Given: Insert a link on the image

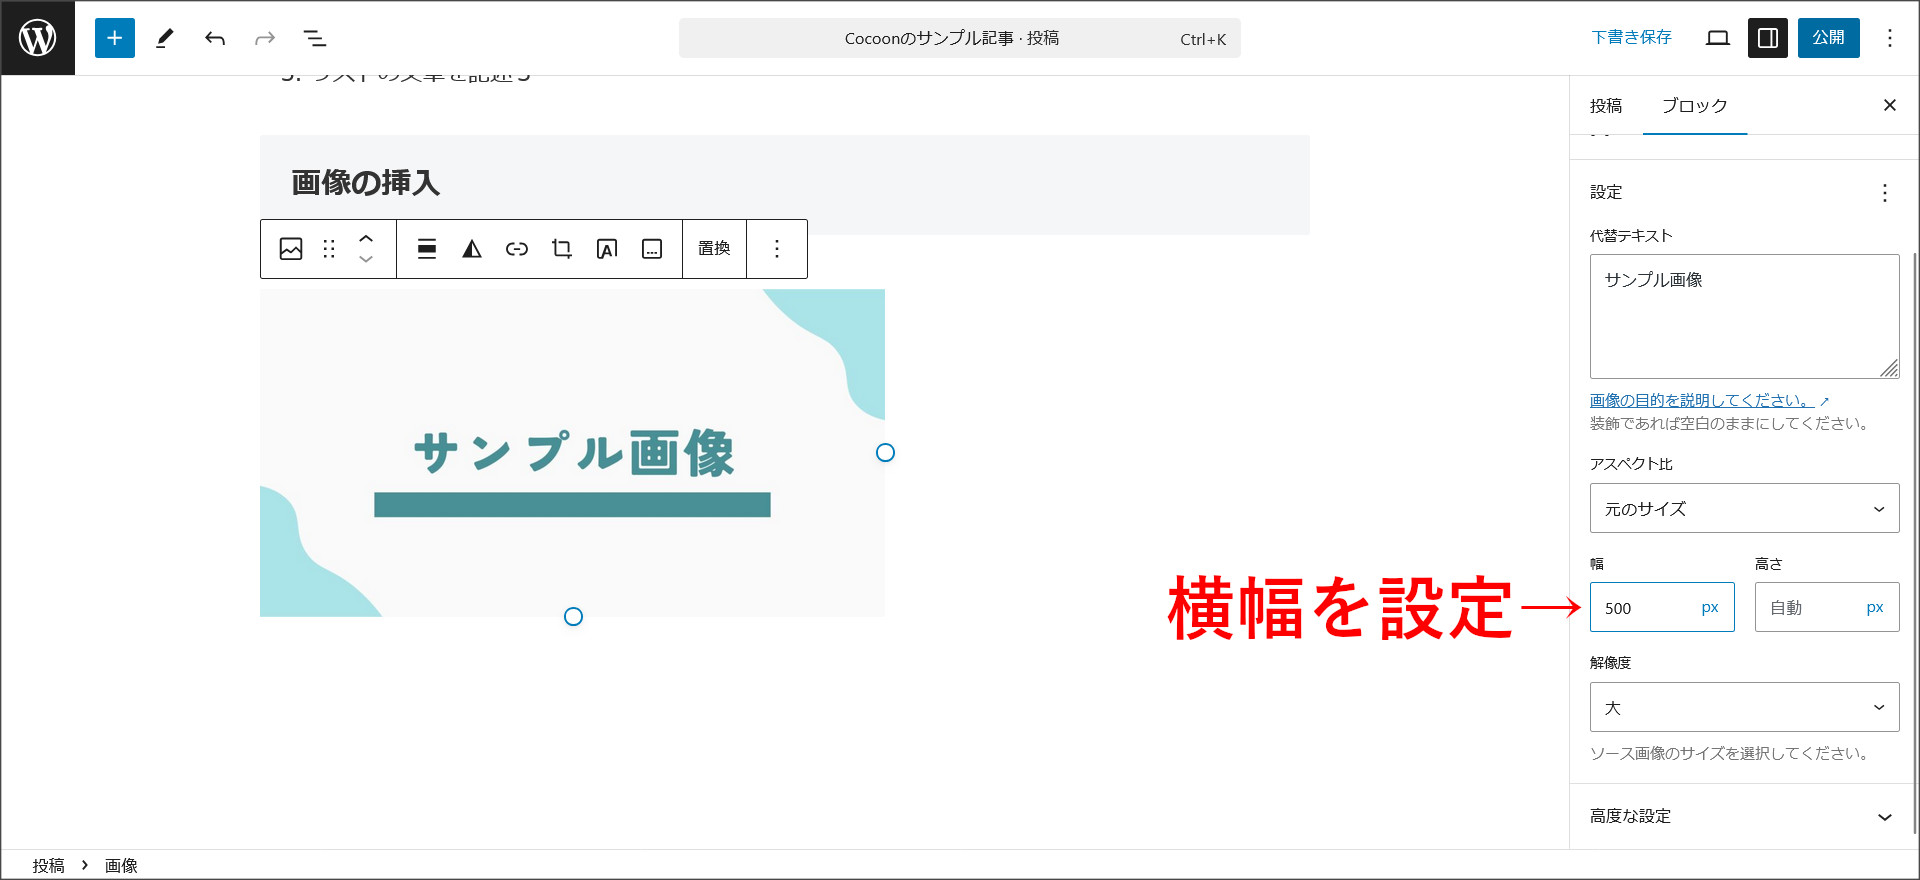Looking at the screenshot, I should (517, 249).
